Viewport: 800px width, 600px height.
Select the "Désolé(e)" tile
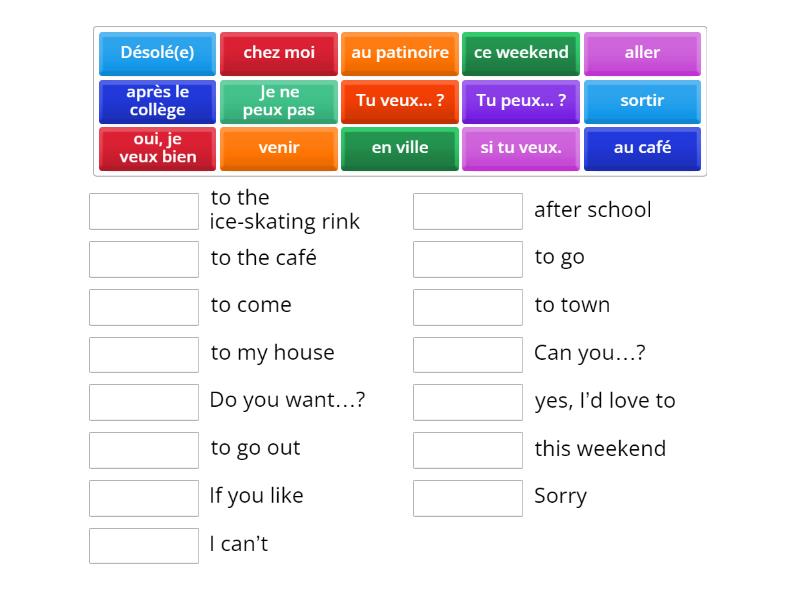157,54
